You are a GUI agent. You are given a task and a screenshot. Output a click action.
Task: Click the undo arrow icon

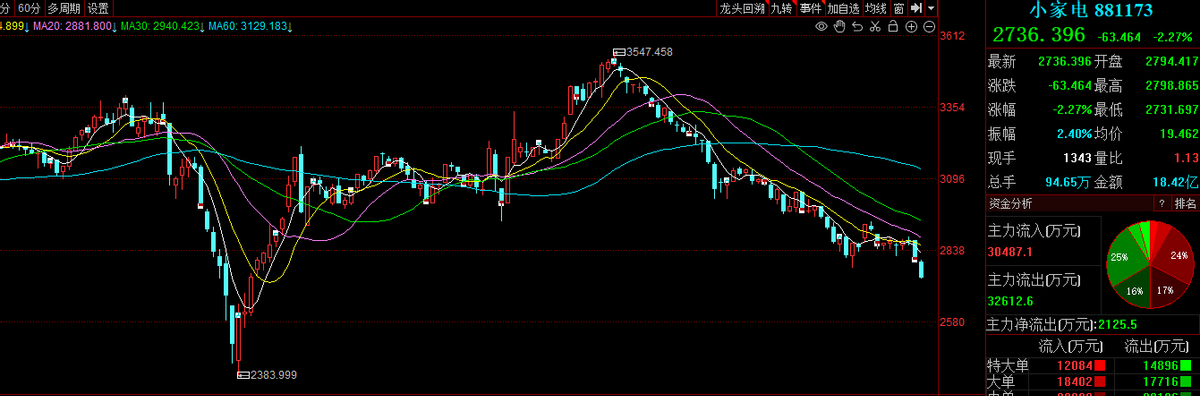[857, 26]
